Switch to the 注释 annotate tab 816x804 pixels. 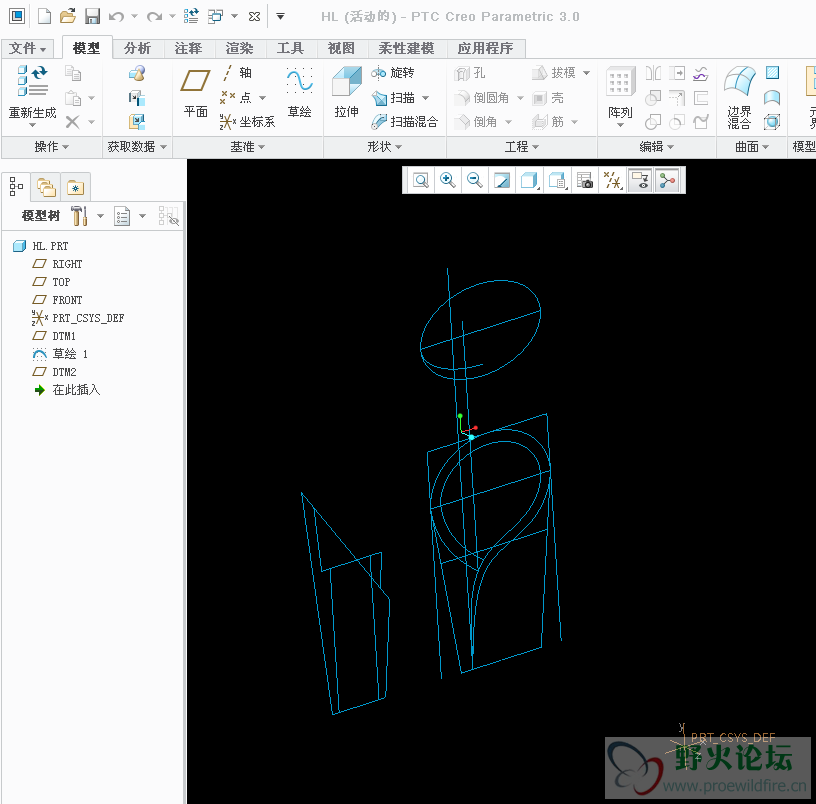click(x=188, y=48)
